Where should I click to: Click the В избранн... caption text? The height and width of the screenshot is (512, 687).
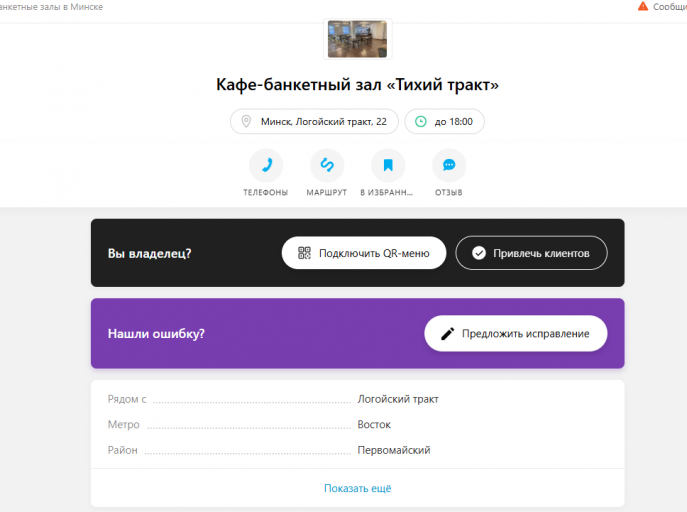point(386,192)
